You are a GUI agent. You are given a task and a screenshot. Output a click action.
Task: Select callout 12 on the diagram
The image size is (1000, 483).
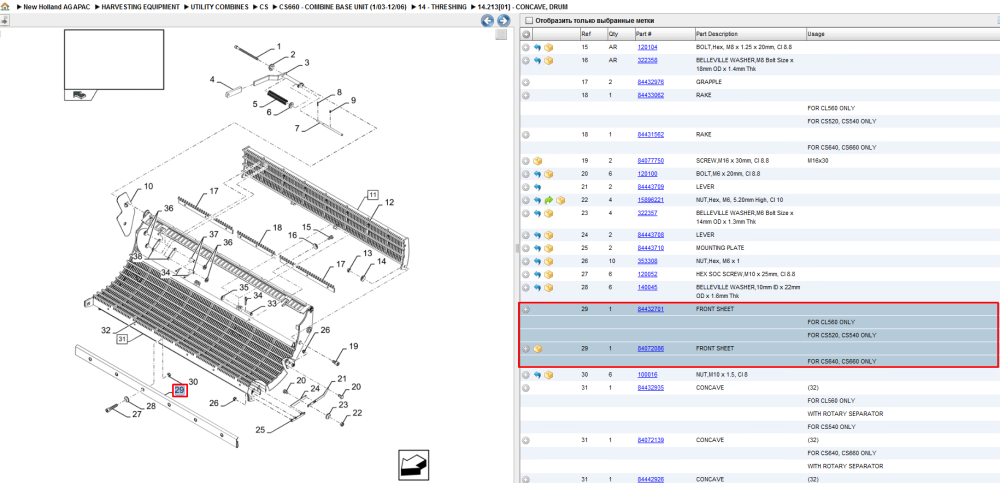389,202
